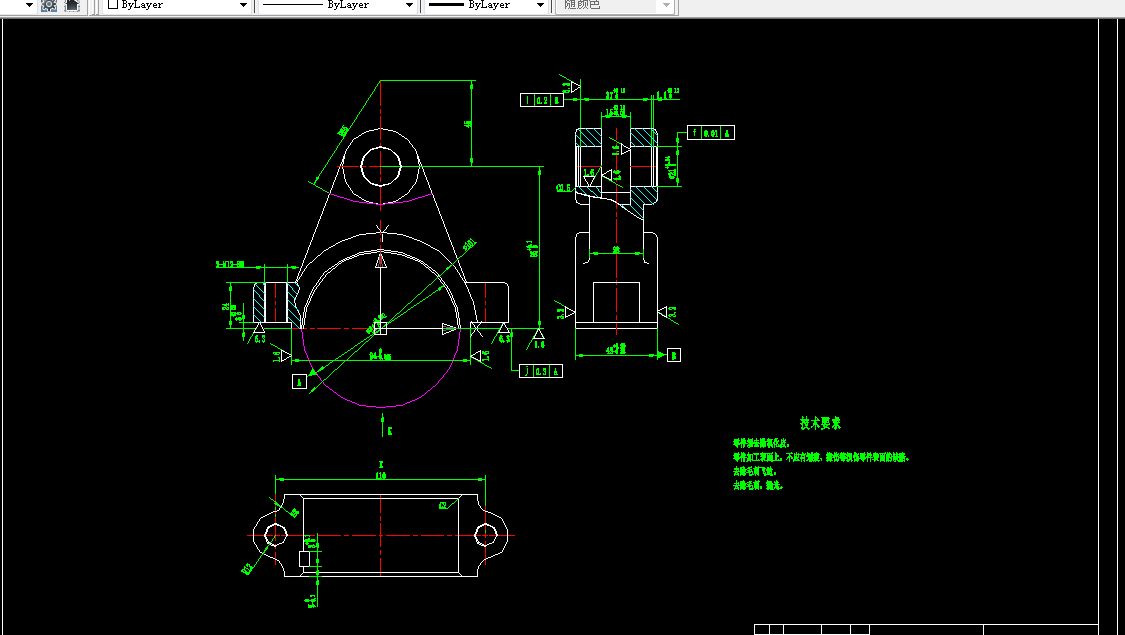Select the datum B box in side view

point(674,355)
